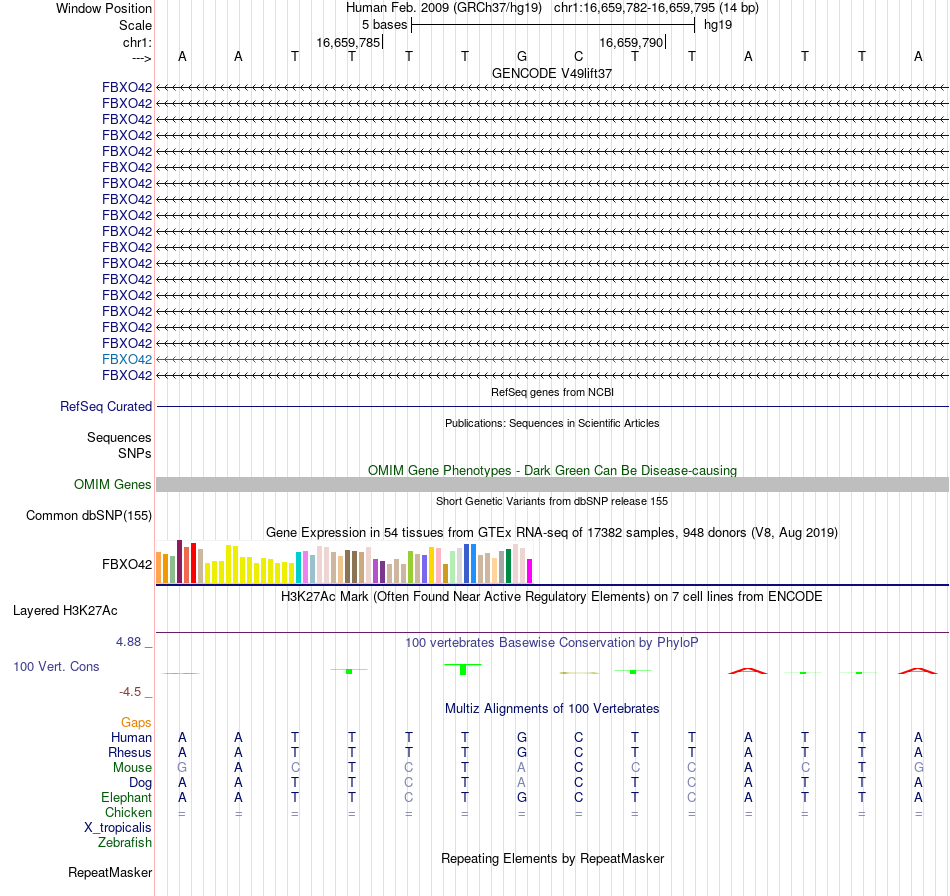950x896 pixels.
Task: Open Repeating Elements by RepeatMasker title
Action: (552, 859)
